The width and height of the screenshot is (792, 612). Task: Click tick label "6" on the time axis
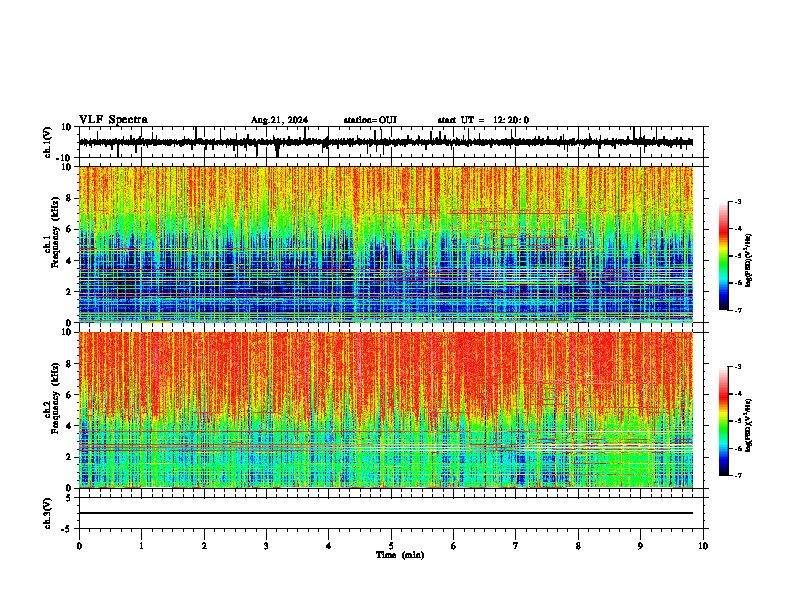tap(454, 546)
